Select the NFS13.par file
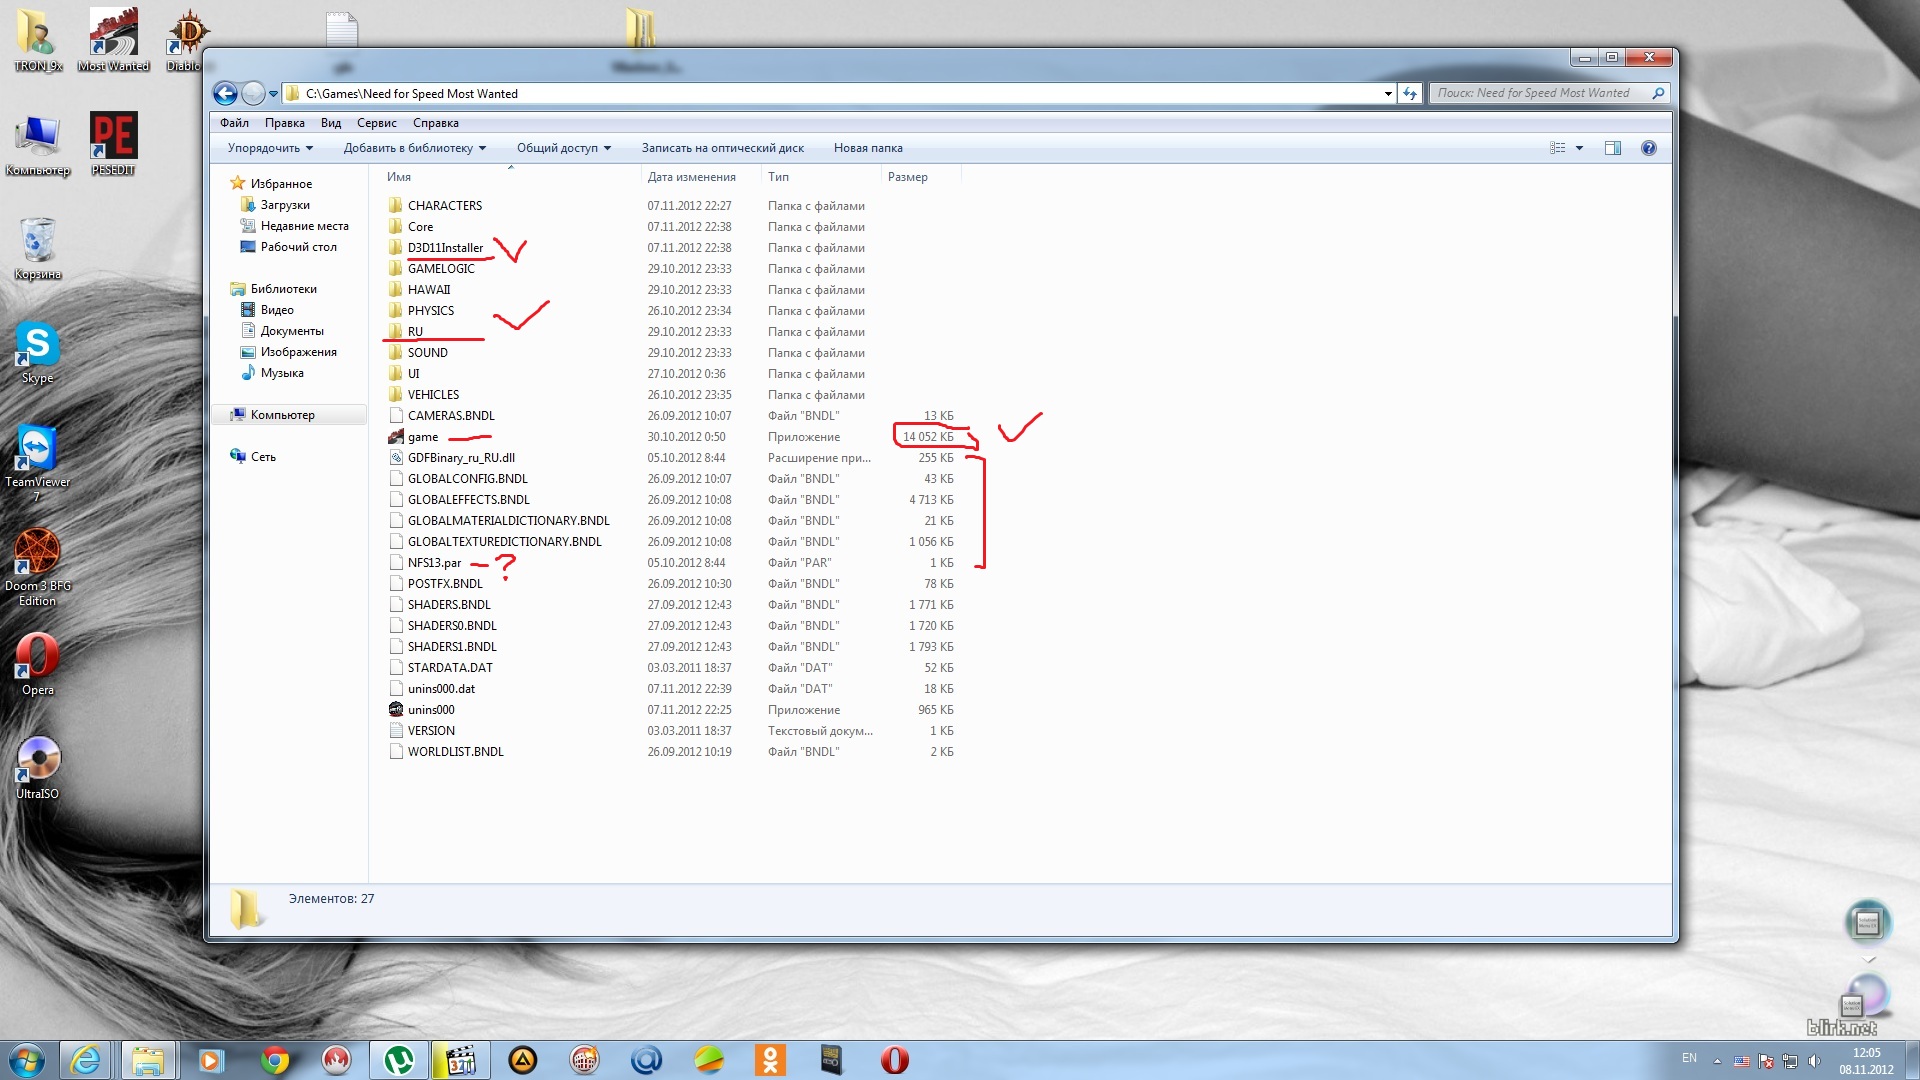The width and height of the screenshot is (1920, 1080). 434,563
